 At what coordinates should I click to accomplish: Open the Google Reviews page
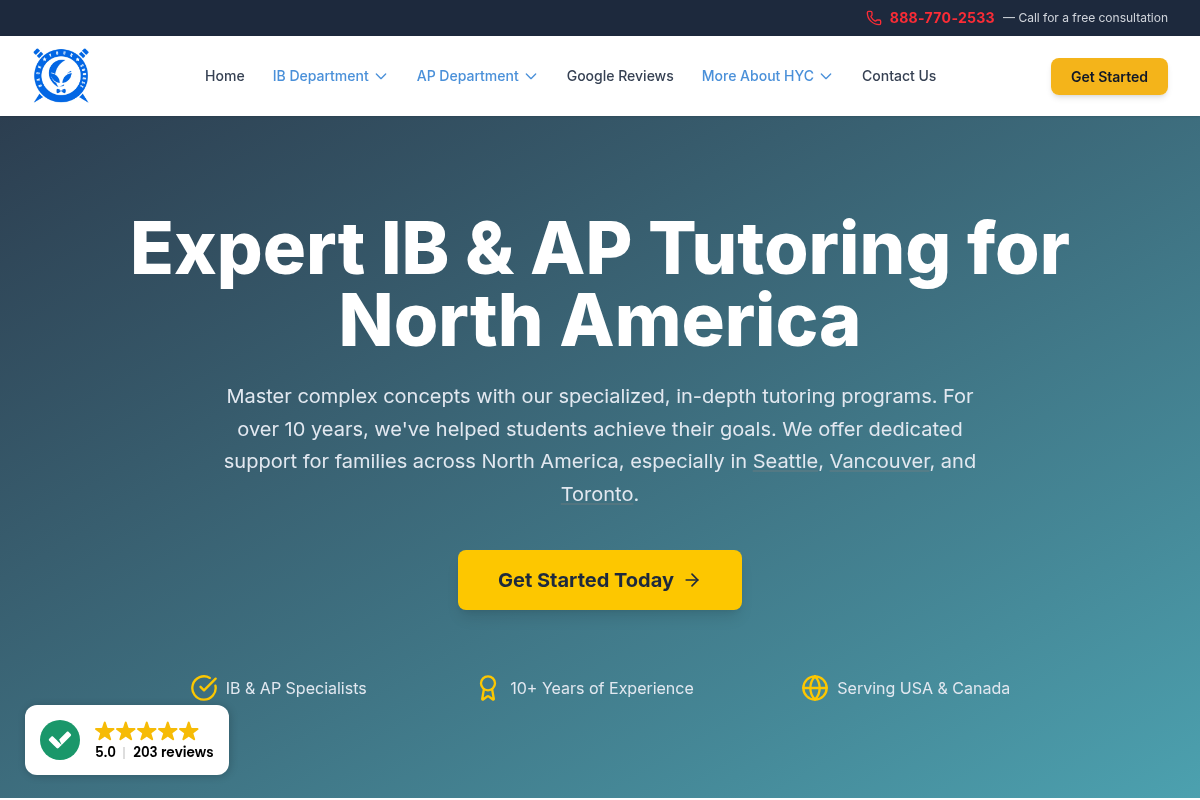tap(620, 76)
